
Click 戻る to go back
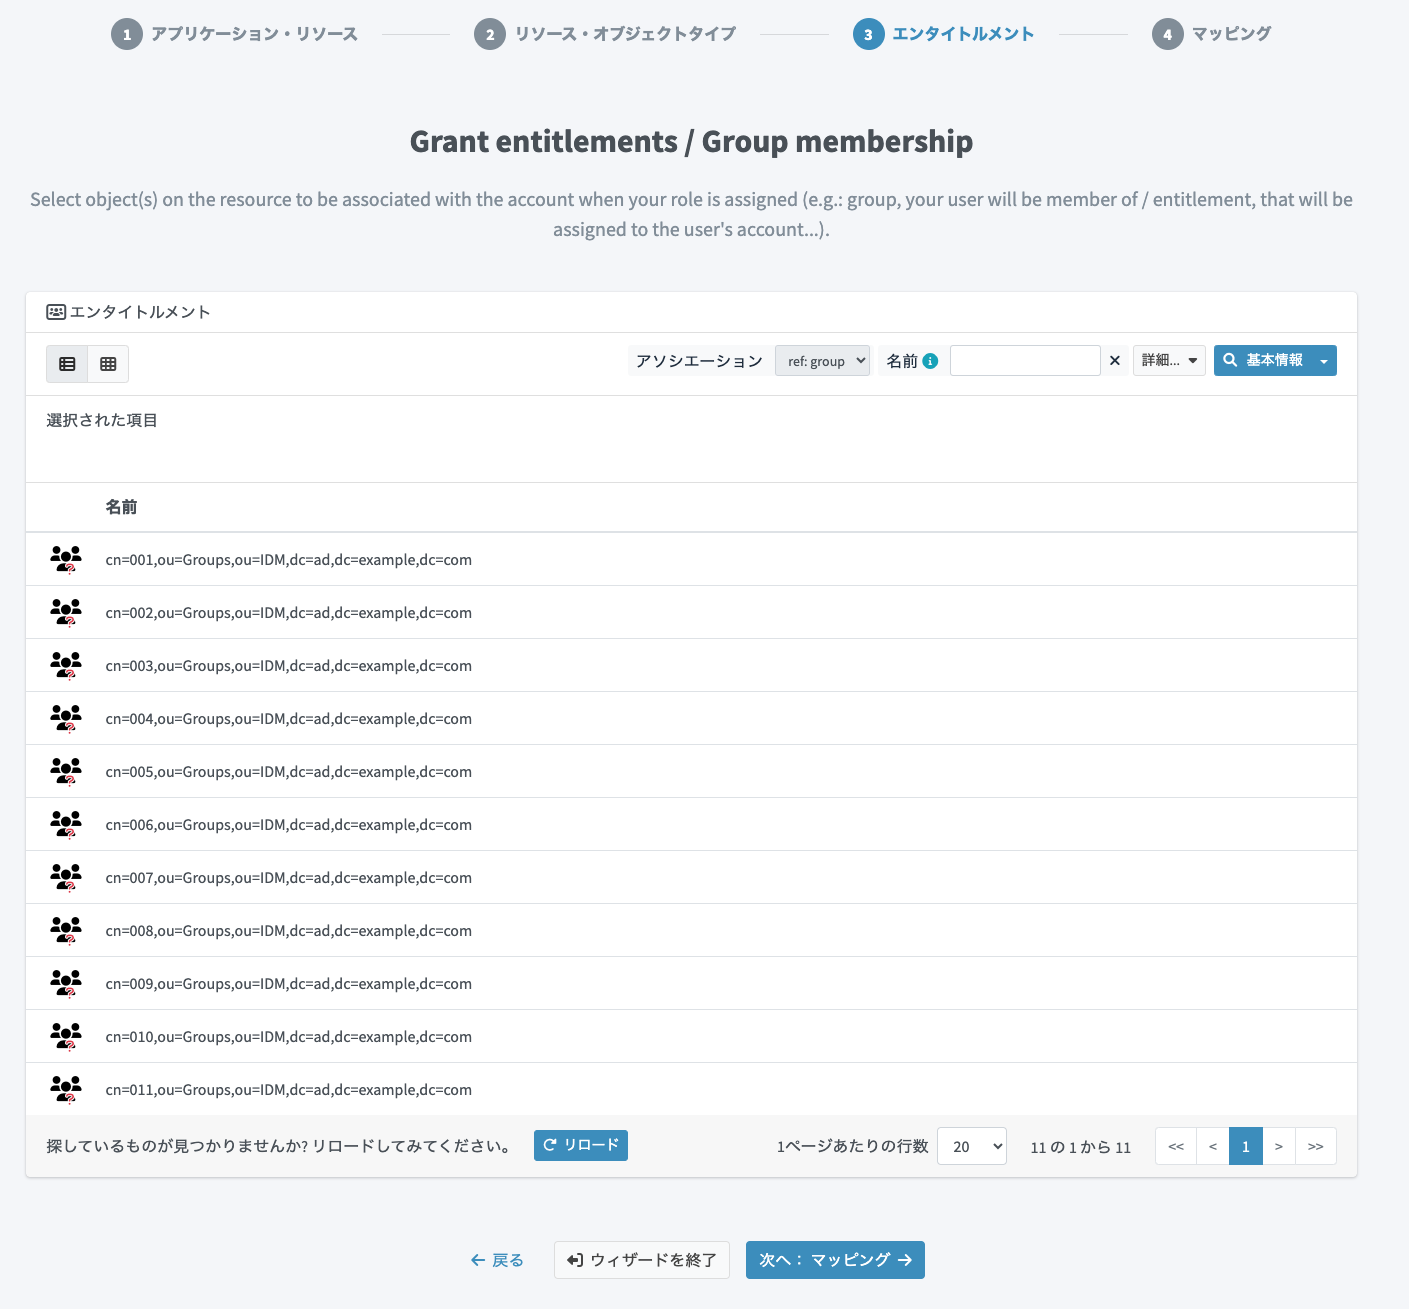click(497, 1260)
